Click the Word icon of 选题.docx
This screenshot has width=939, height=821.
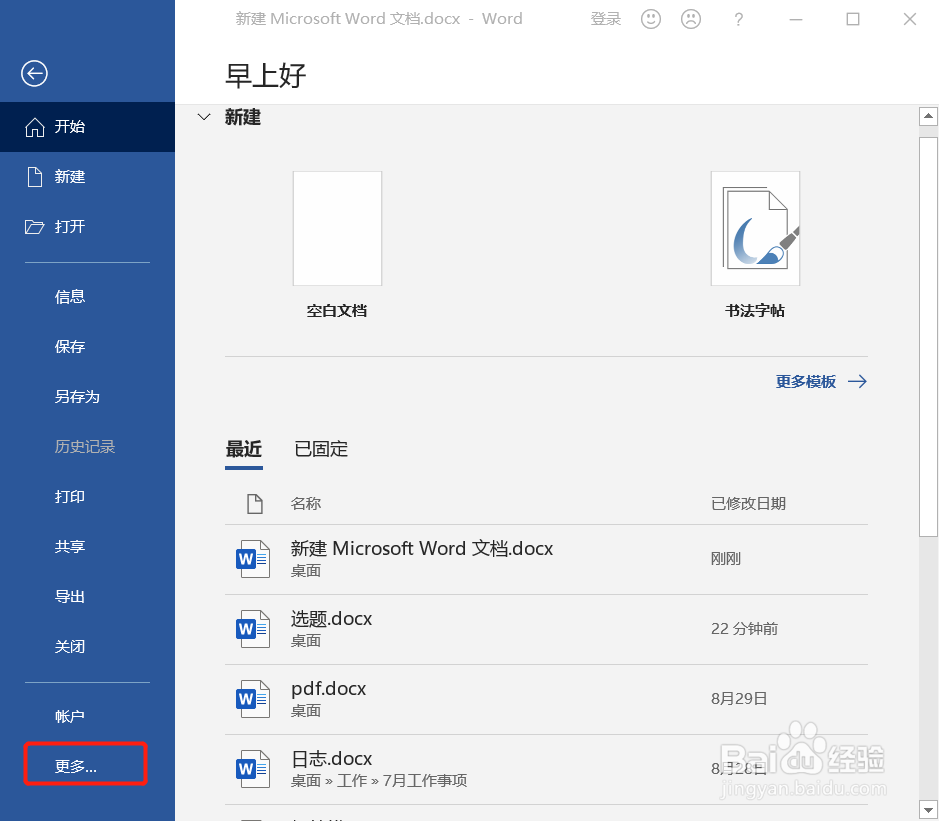253,629
